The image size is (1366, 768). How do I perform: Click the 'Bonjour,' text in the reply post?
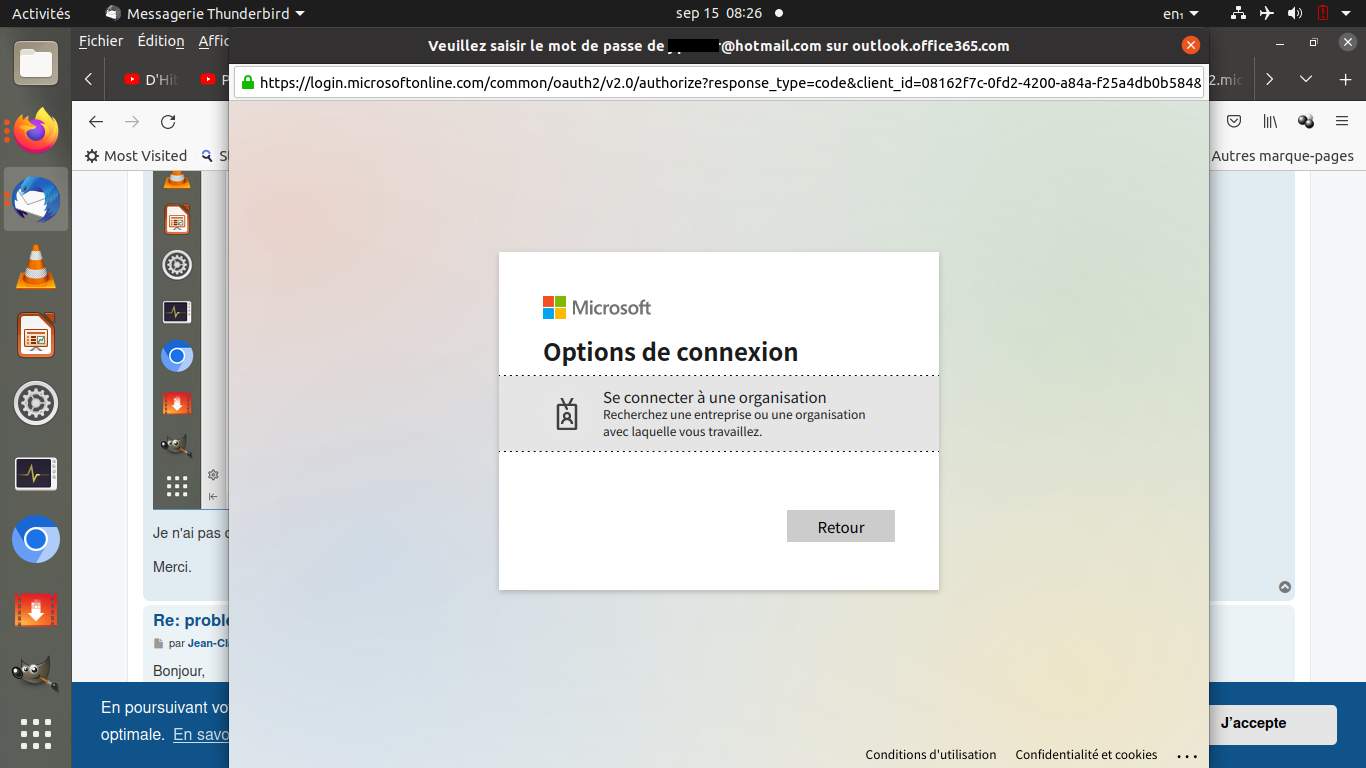click(x=179, y=671)
